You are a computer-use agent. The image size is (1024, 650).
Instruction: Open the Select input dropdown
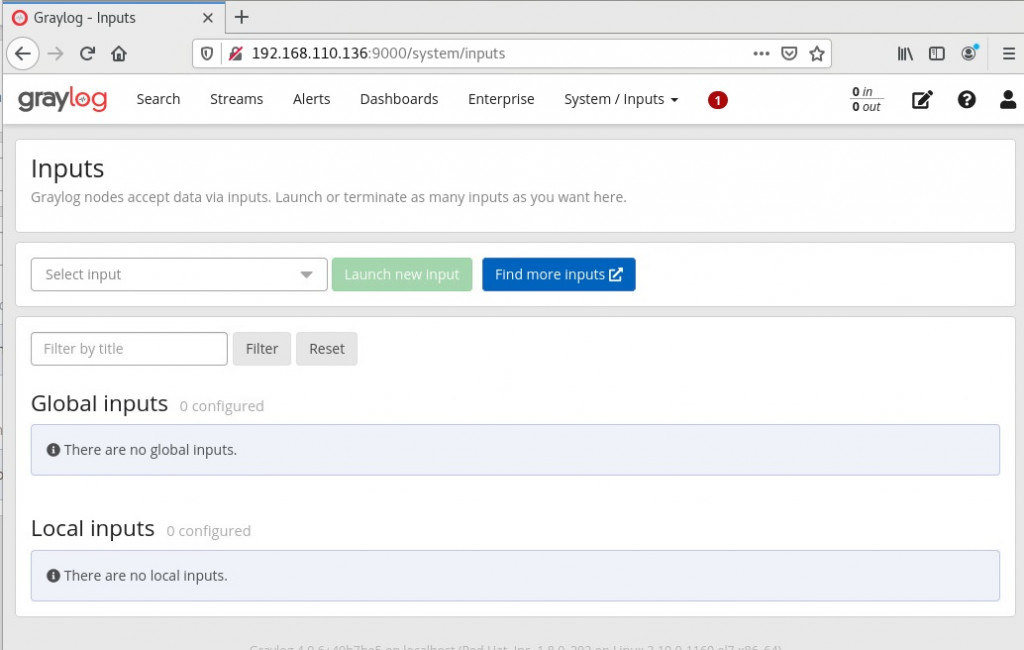[179, 274]
